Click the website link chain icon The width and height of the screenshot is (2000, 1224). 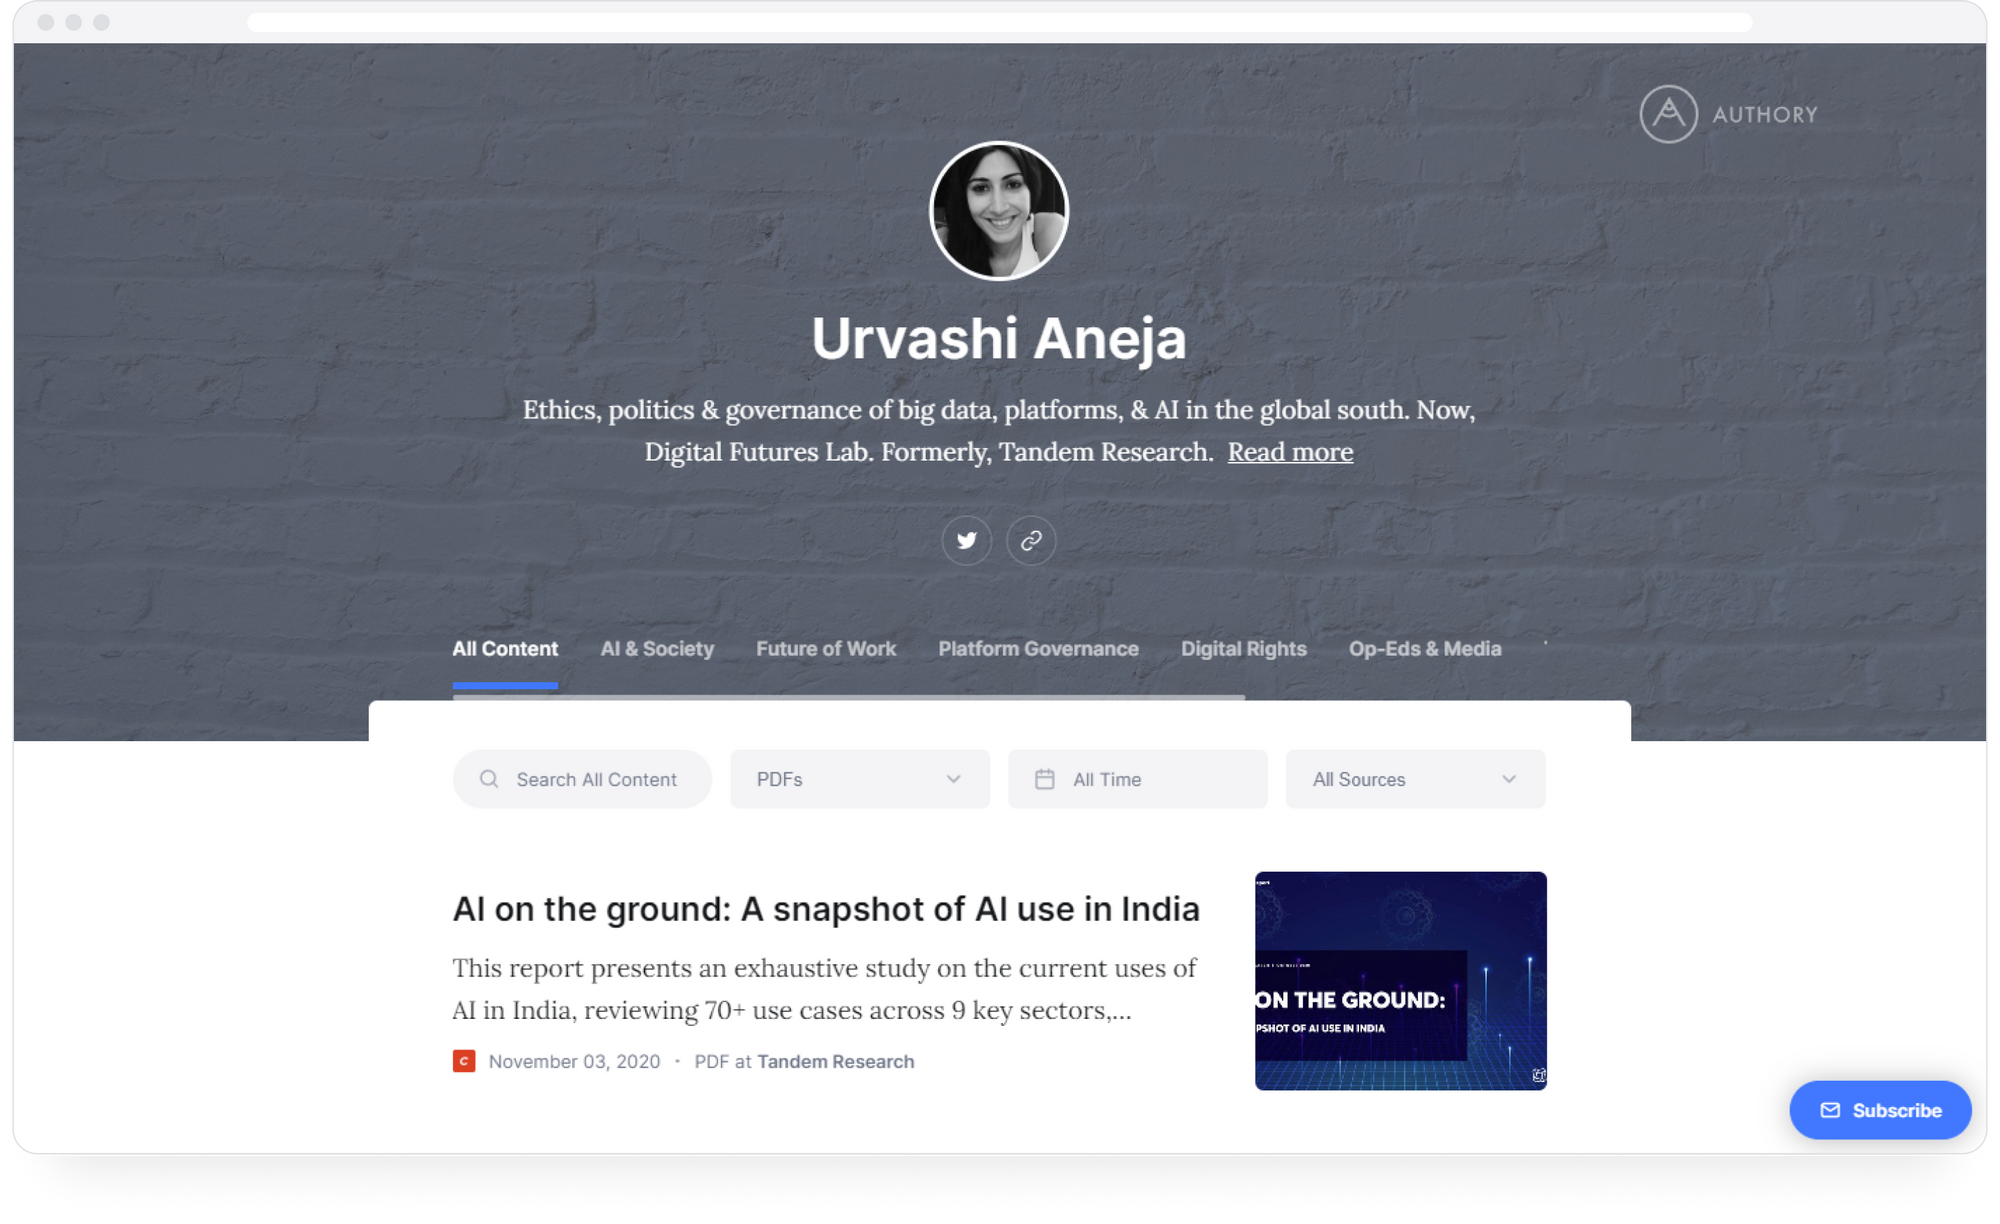pos(1031,540)
